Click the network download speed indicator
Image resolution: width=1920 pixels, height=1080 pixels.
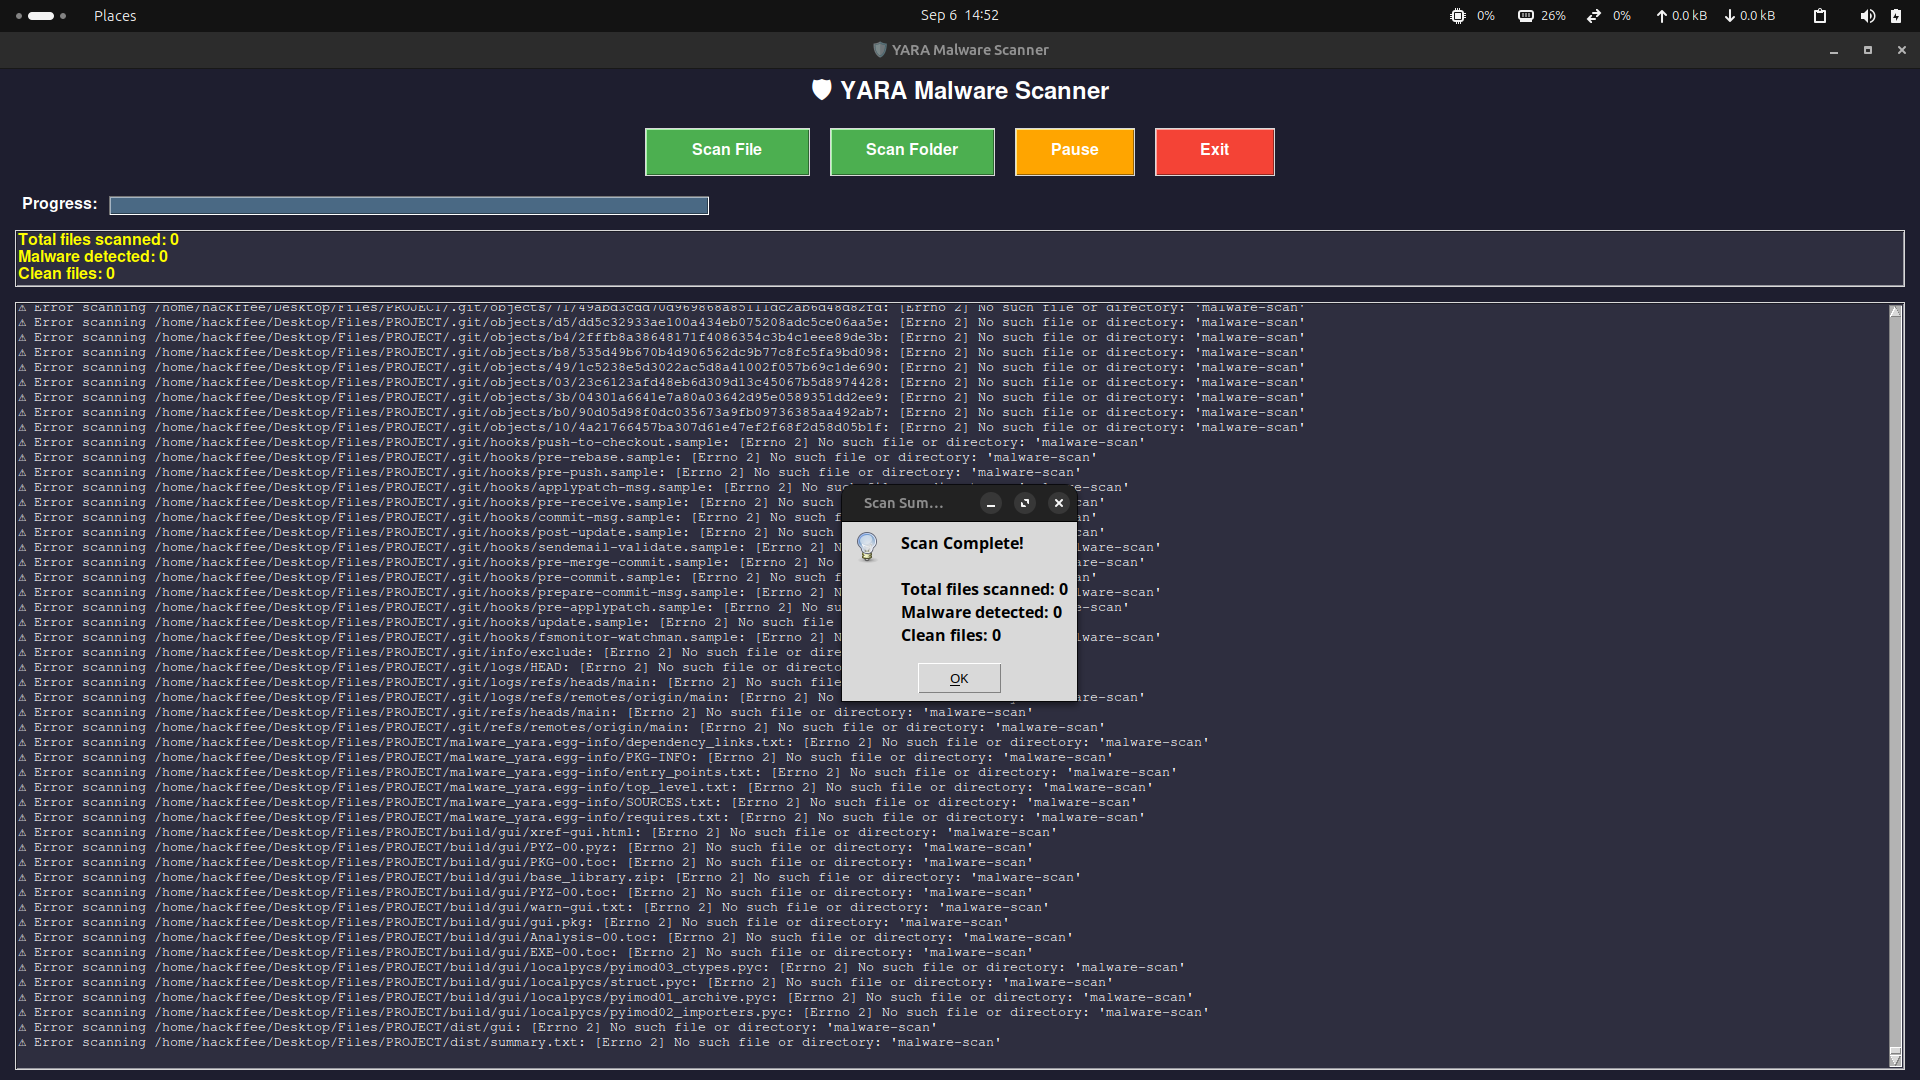[1750, 16]
